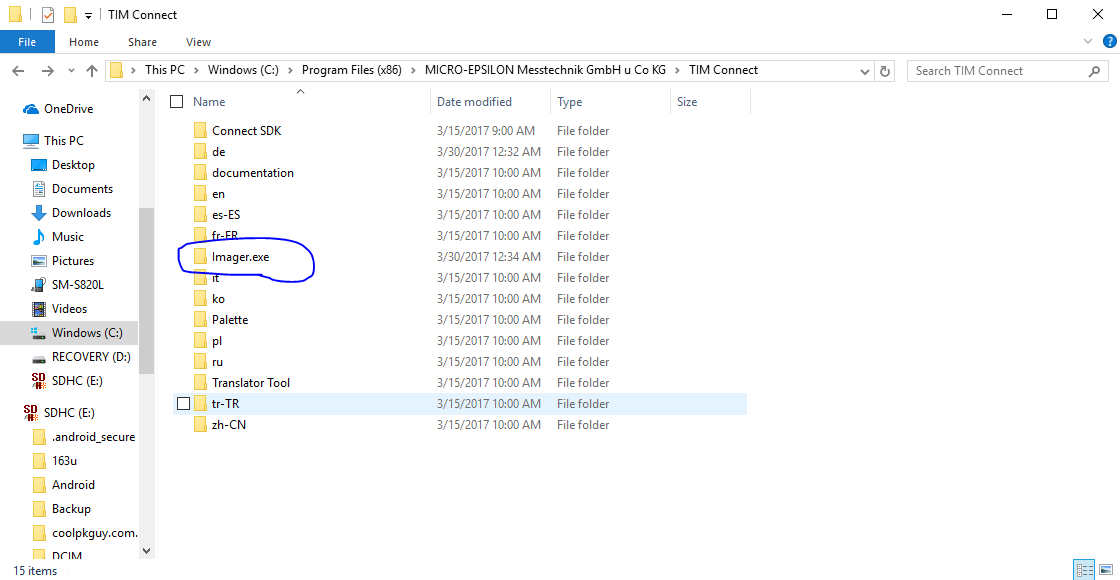The image size is (1120, 580).
Task: Click the search magnifier icon
Action: coord(1094,71)
